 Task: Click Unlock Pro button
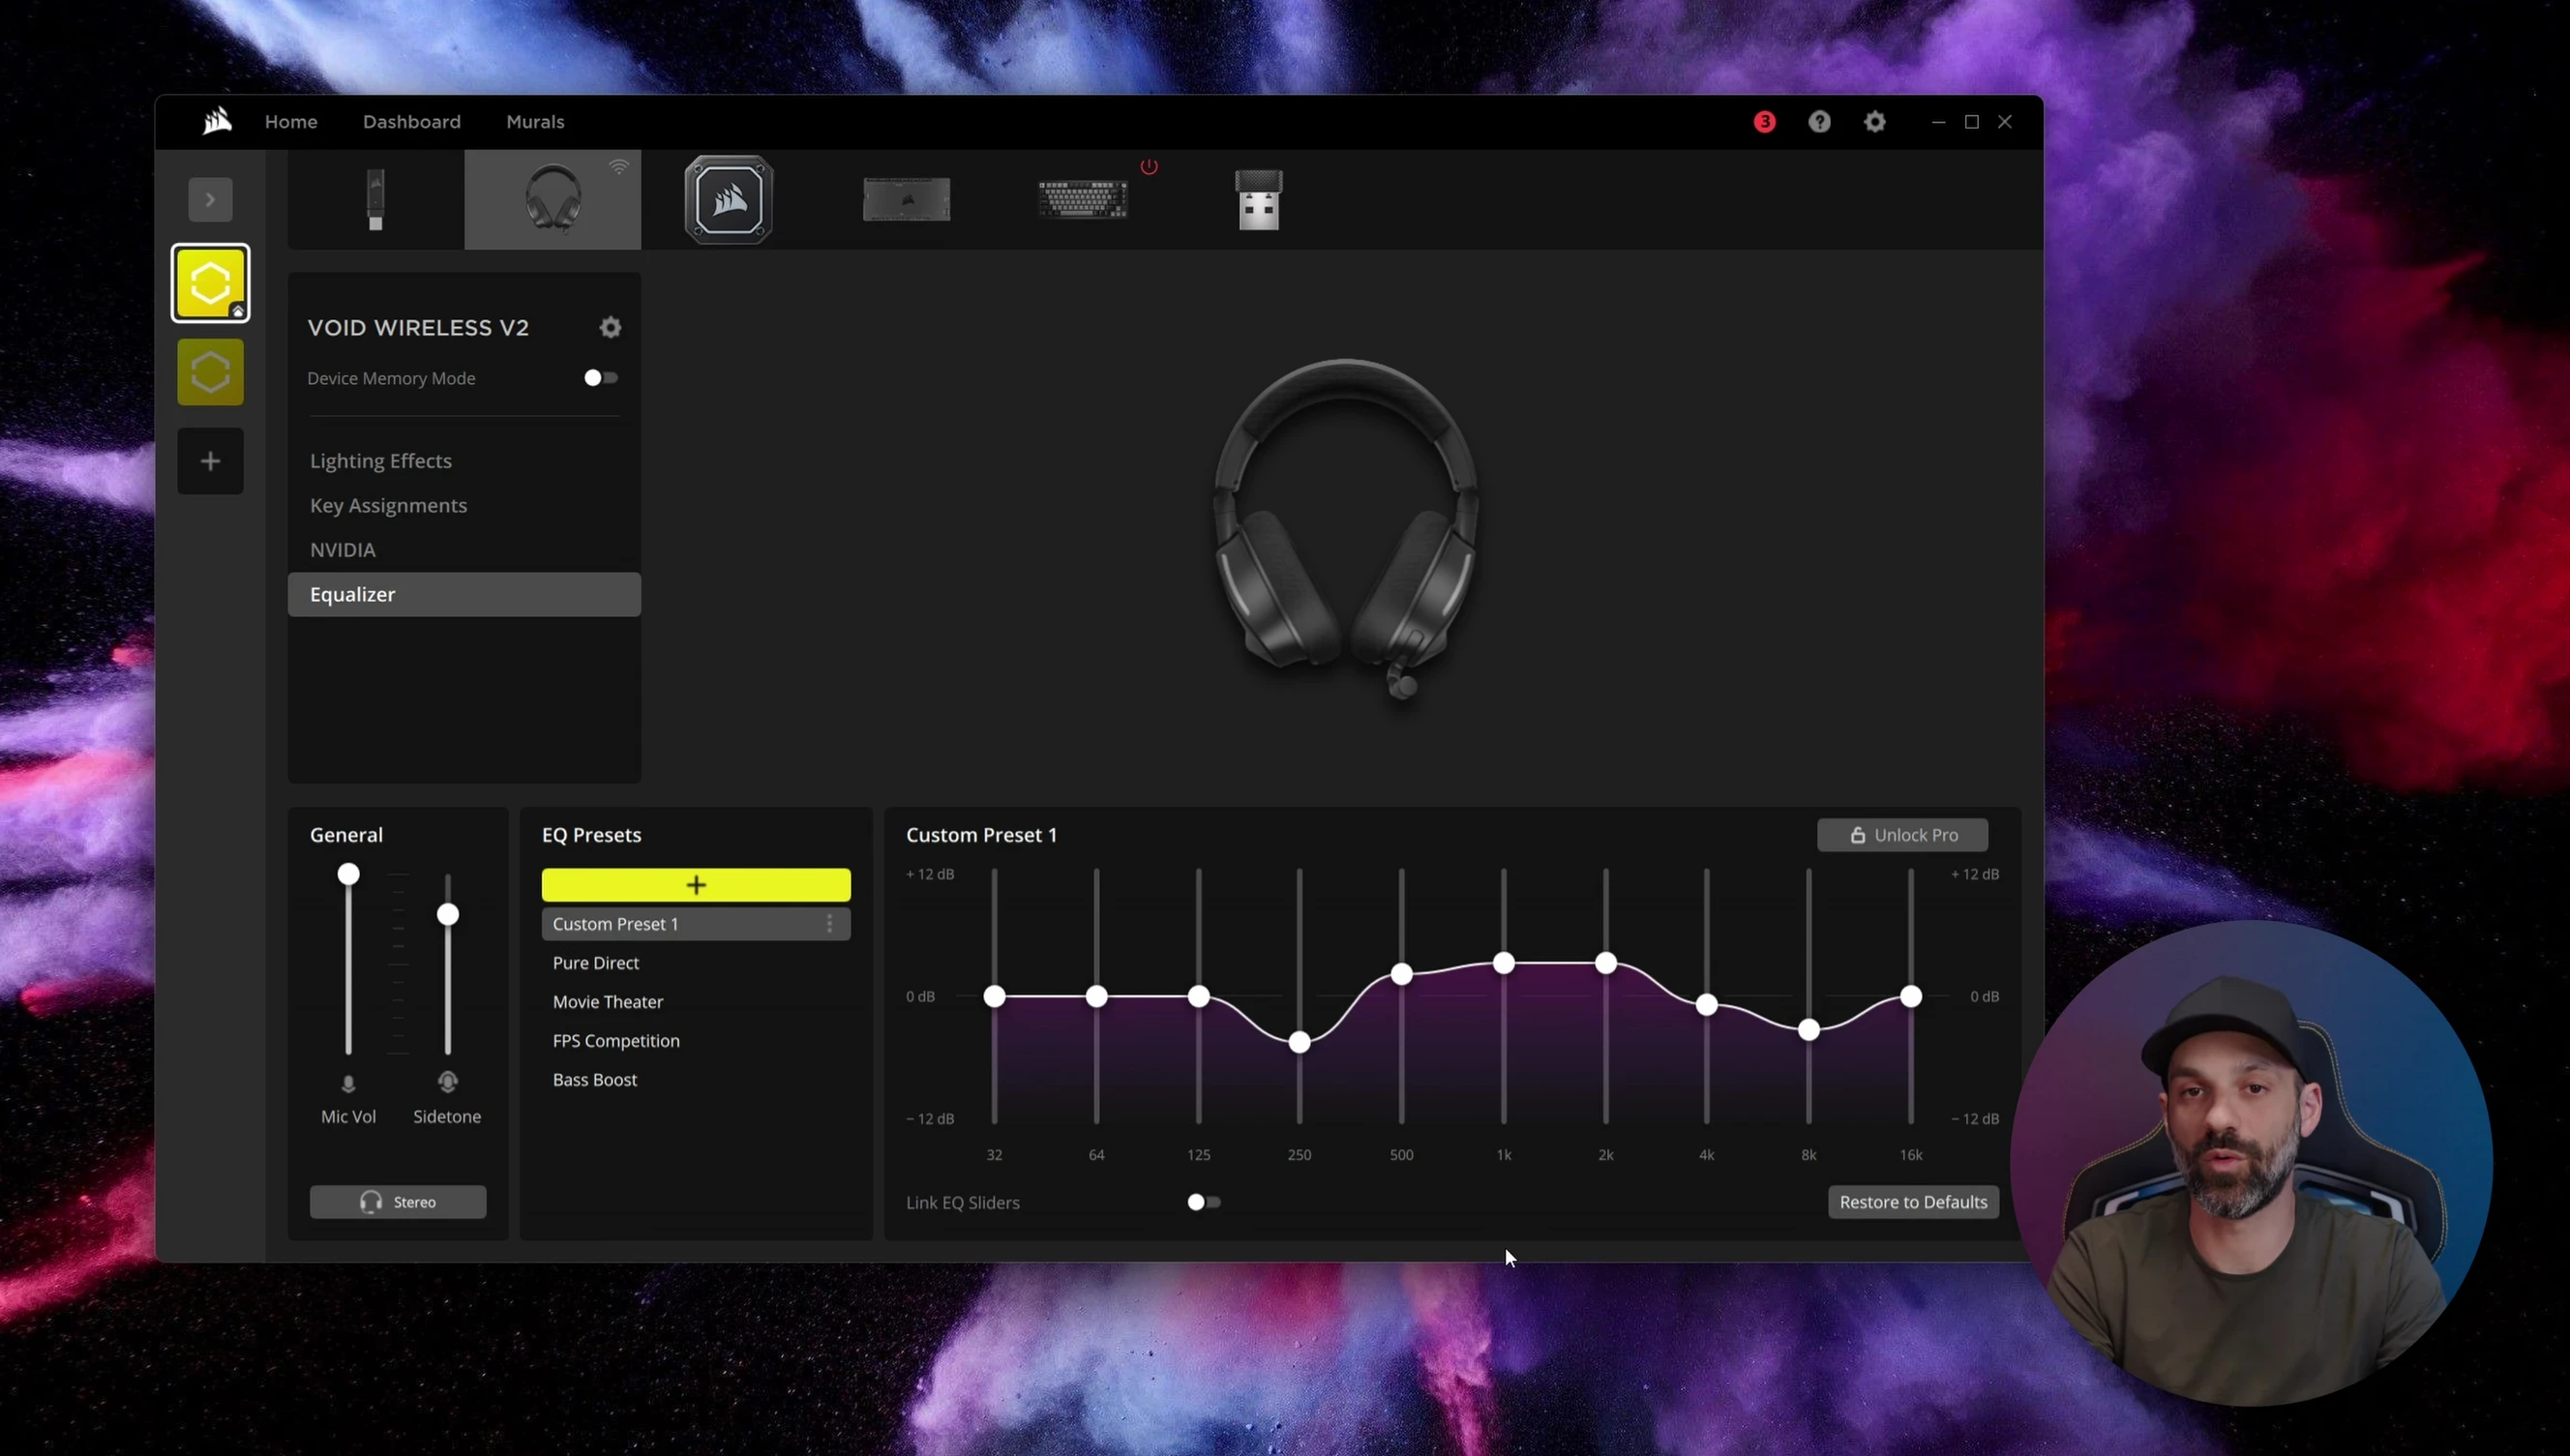(x=1902, y=835)
